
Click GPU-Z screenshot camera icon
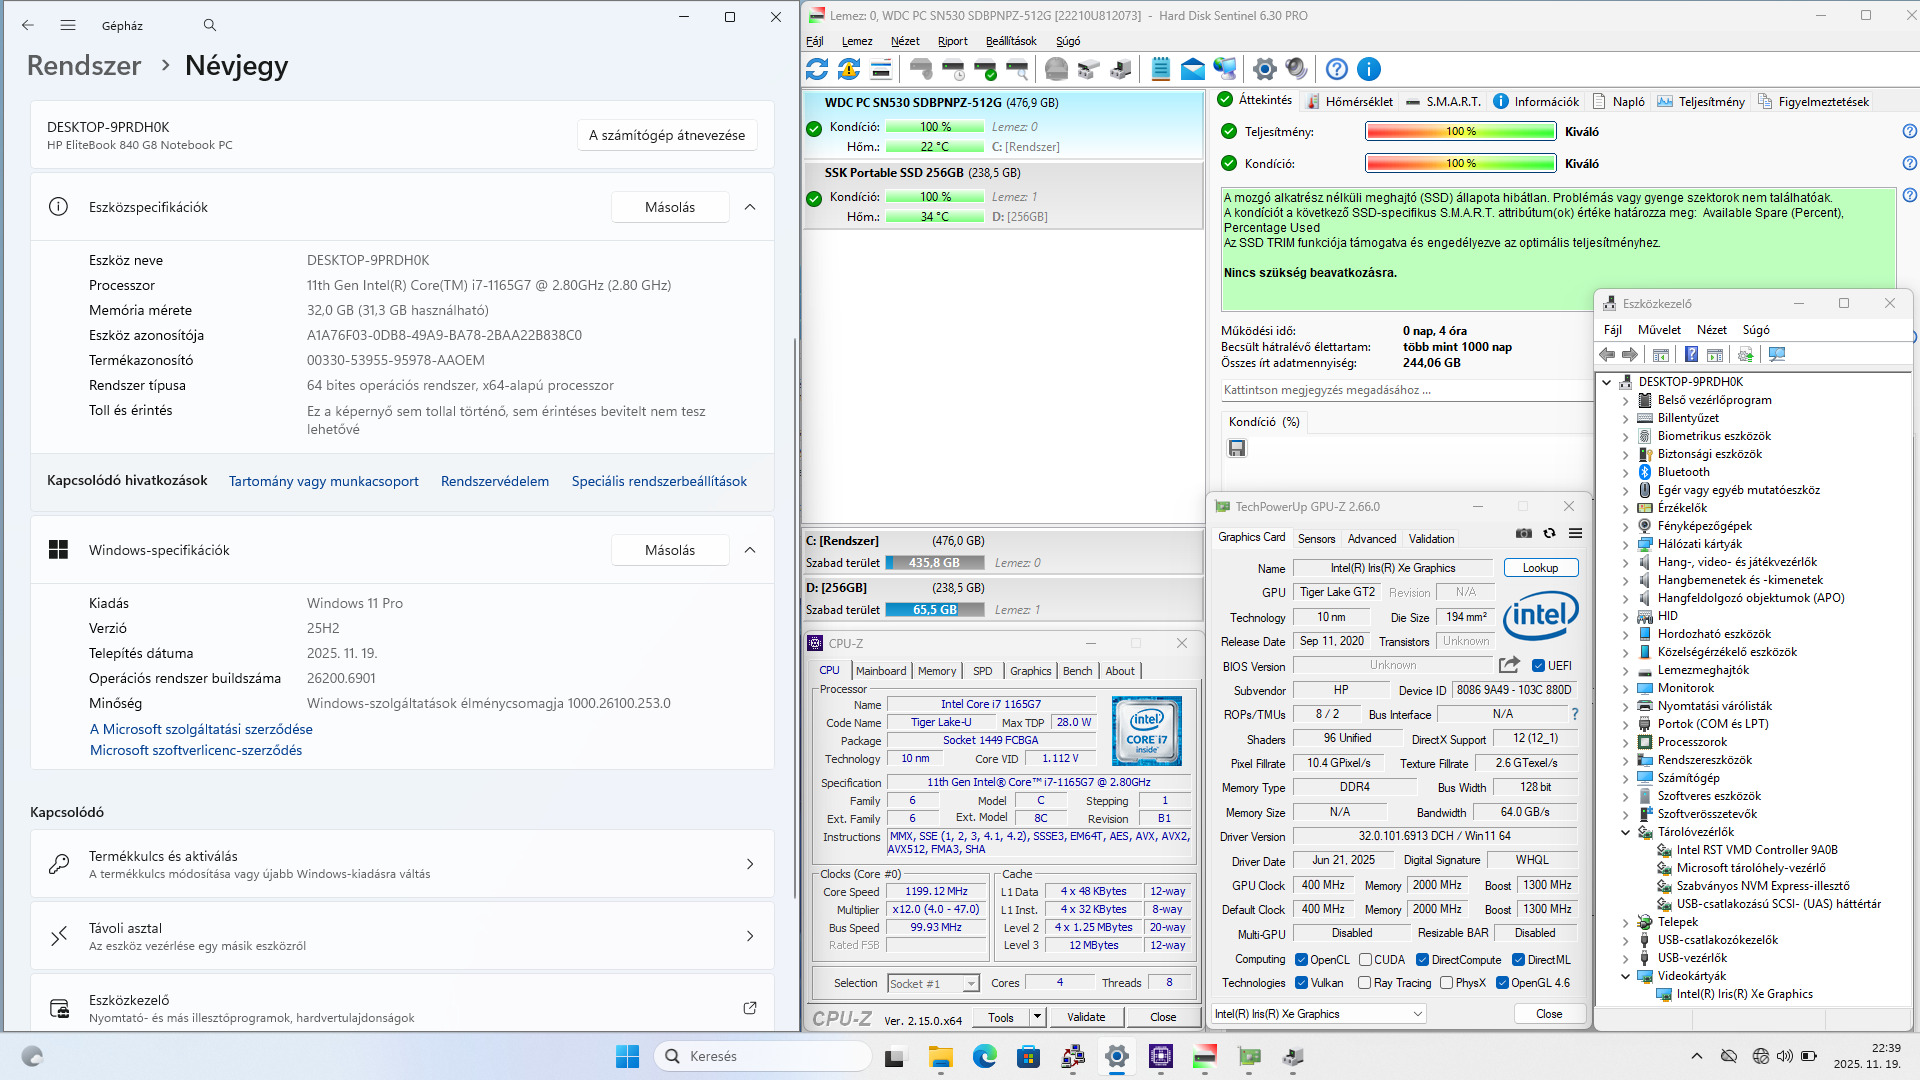pyautogui.click(x=1523, y=534)
